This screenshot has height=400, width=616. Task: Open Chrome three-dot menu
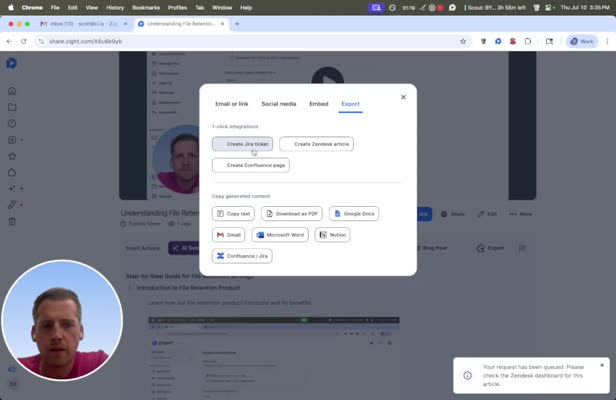607,41
